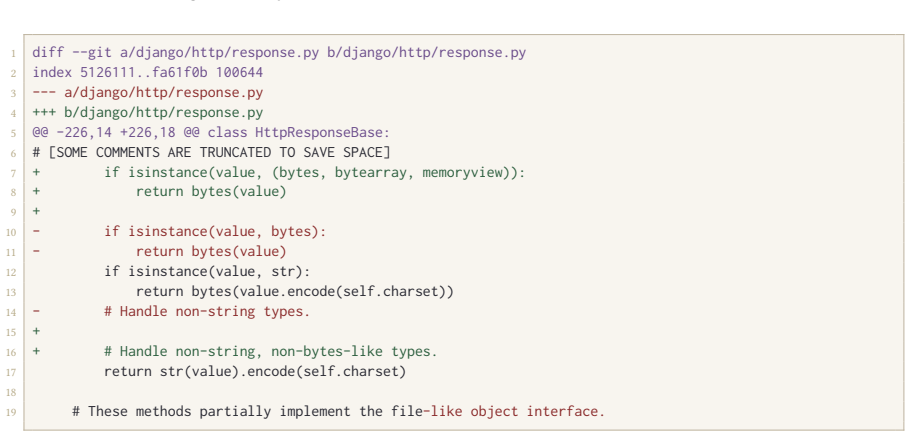Click the '+++ b/django/http/response.py' line
The height and width of the screenshot is (437, 911).
click(148, 112)
